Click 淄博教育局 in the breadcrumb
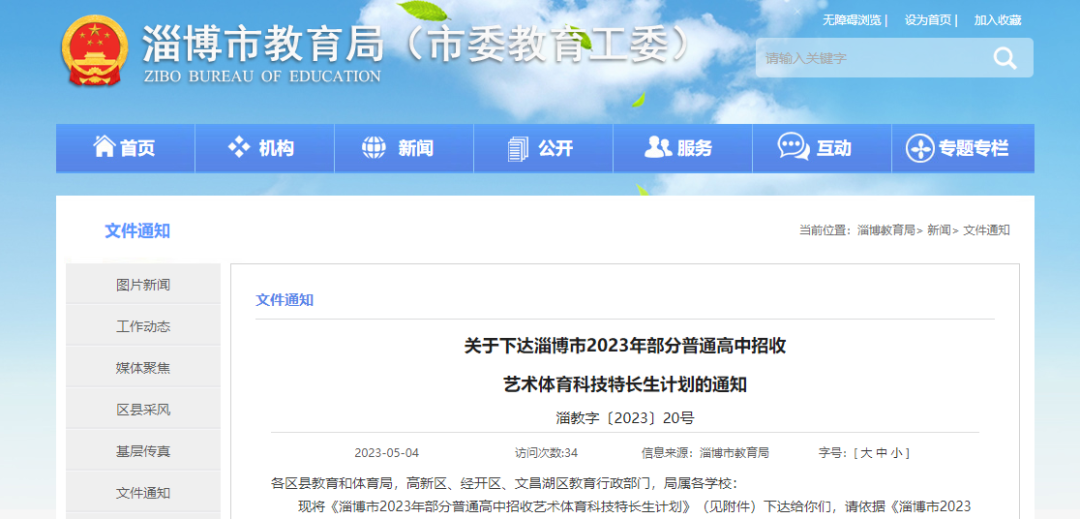Viewport: 1080px width, 519px height. pos(886,230)
